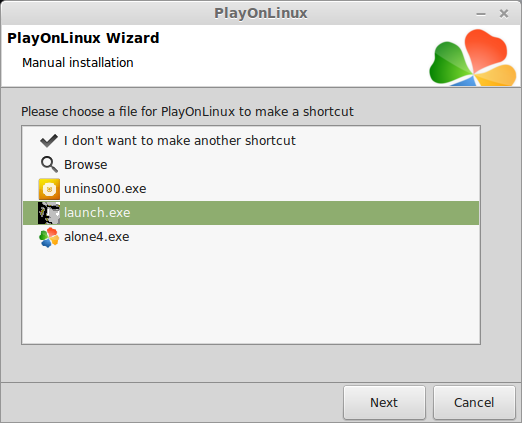Viewport: 522px width, 423px height.
Task: Click the magnifying glass Browse icon
Action: click(49, 165)
